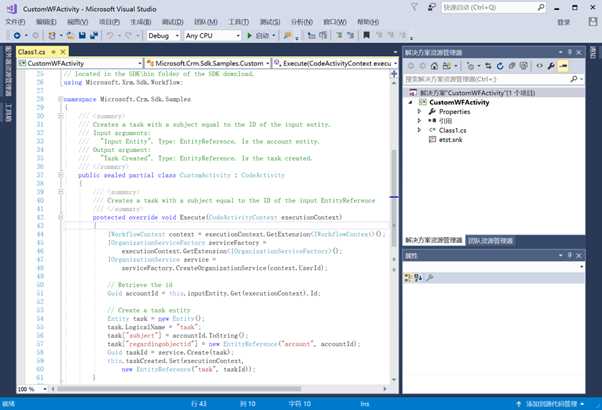Switch to the Team Explorer tab below Solution Explorer

coord(490,241)
